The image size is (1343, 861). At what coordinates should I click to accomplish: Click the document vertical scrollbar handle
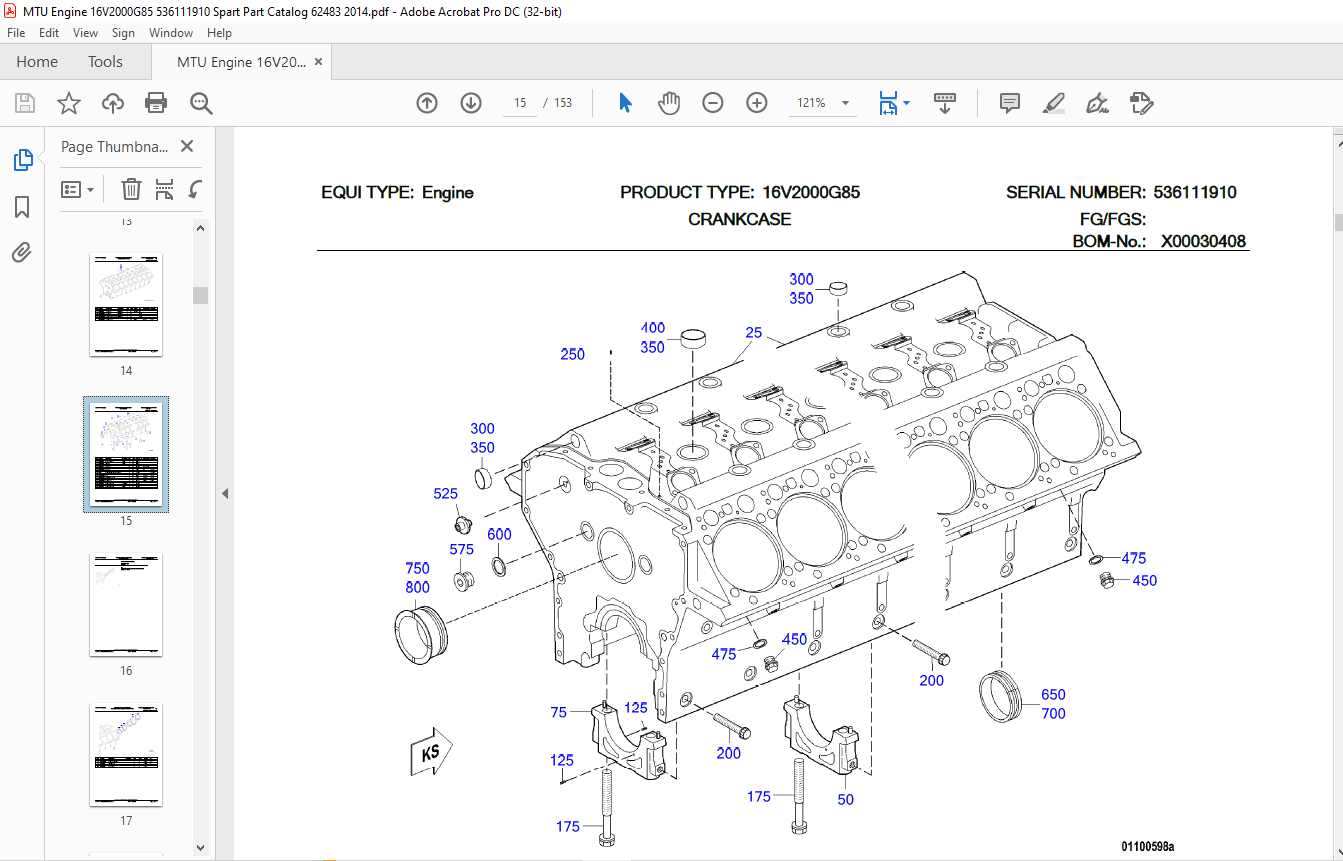1338,222
